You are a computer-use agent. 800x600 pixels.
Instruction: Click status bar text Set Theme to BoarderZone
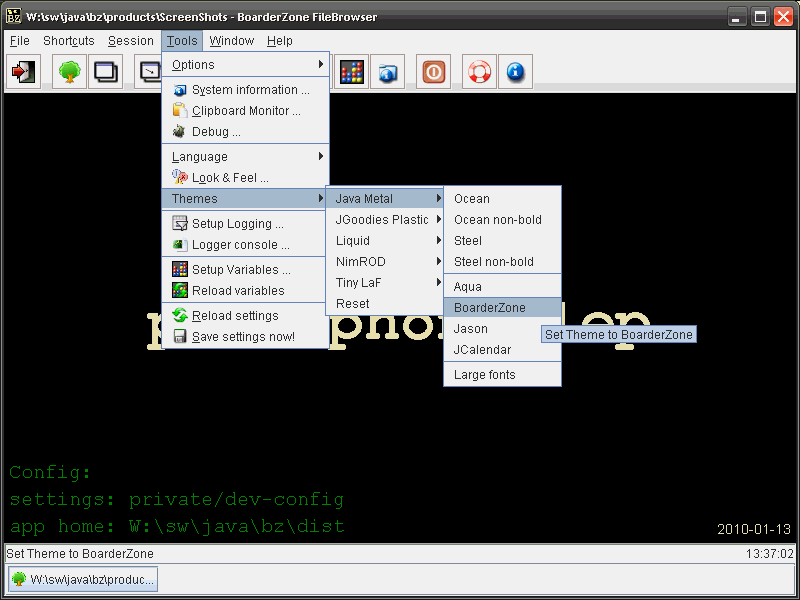[80, 554]
